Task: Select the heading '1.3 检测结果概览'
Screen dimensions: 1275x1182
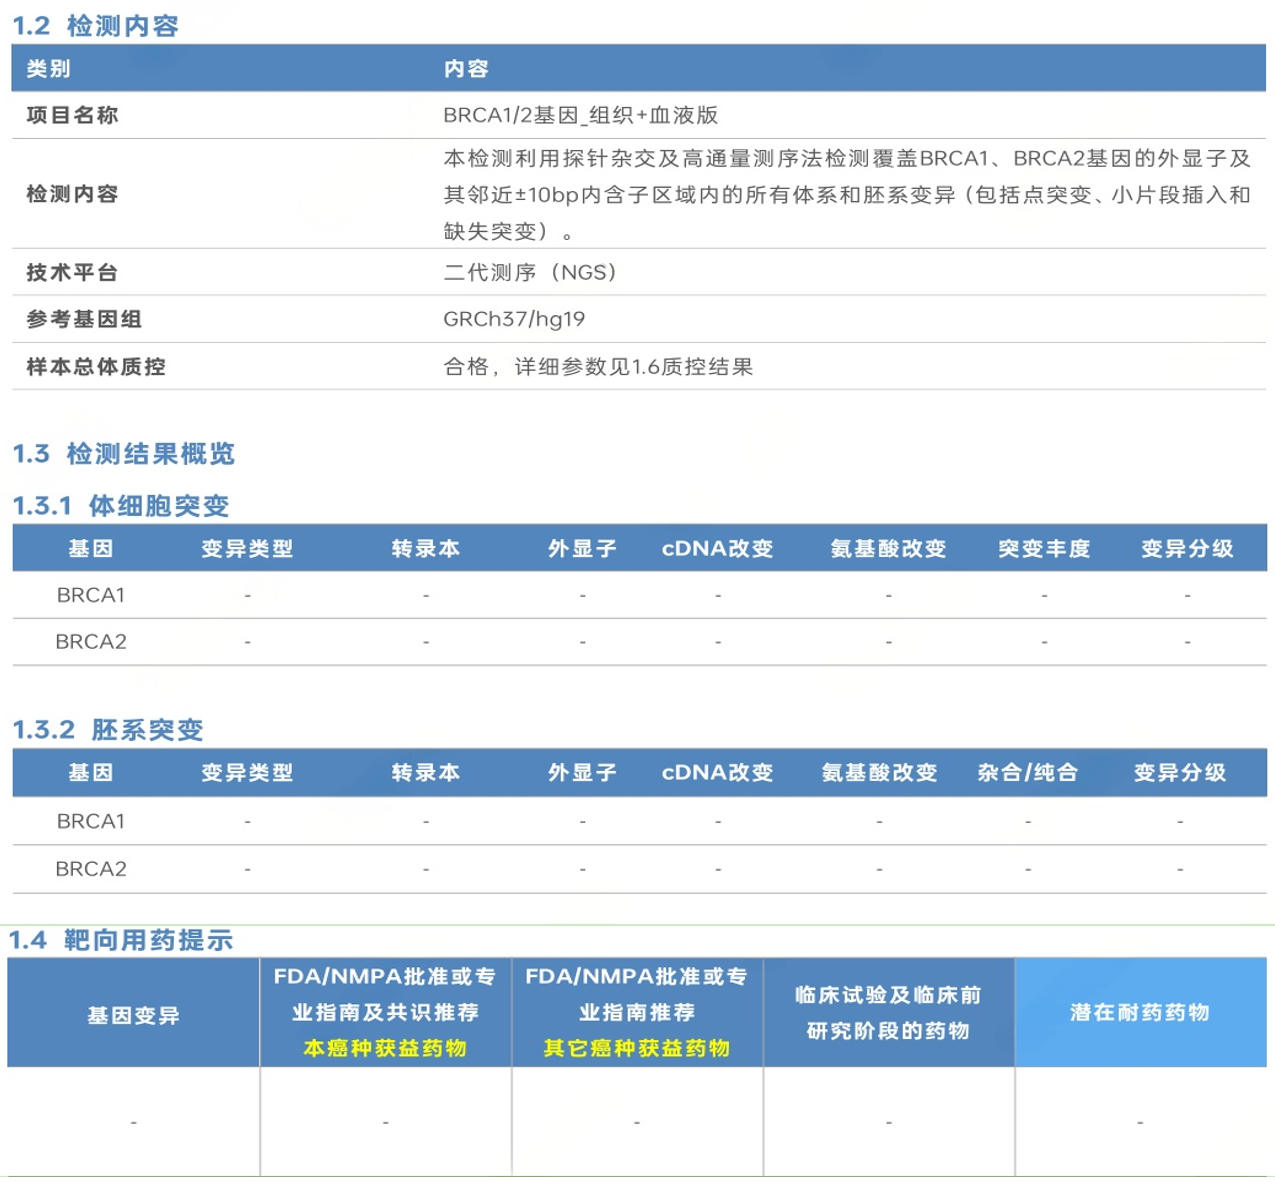Action: coord(124,454)
